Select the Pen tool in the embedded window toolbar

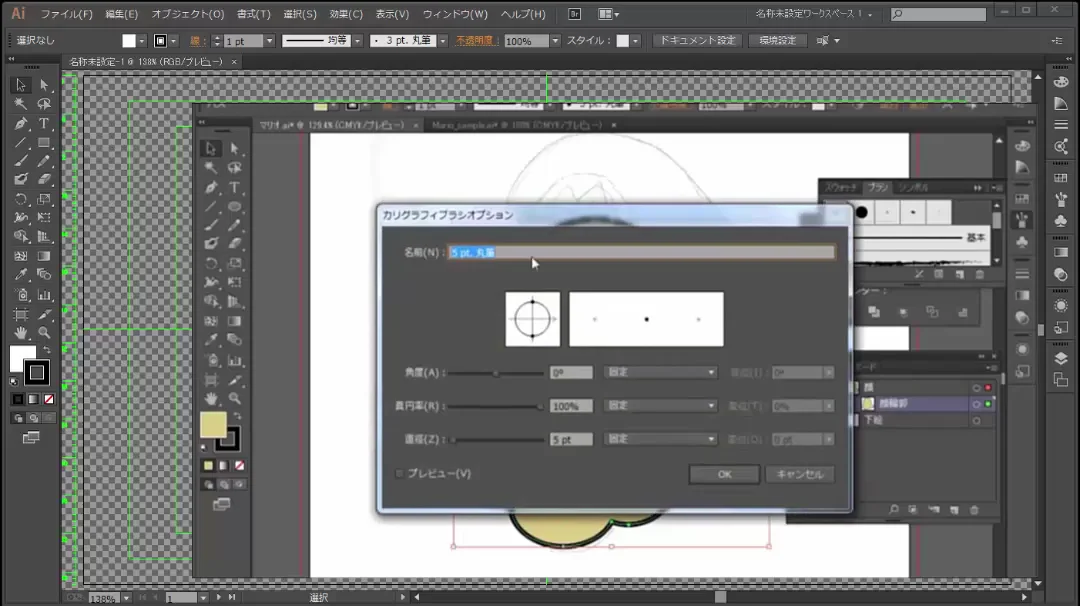point(211,187)
